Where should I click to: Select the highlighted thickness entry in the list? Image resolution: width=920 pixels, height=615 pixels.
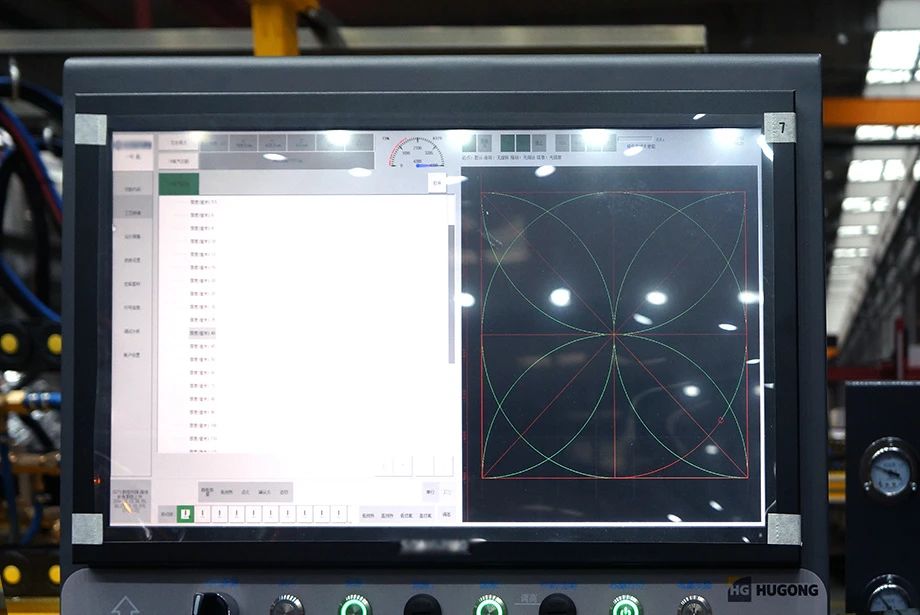point(202,332)
